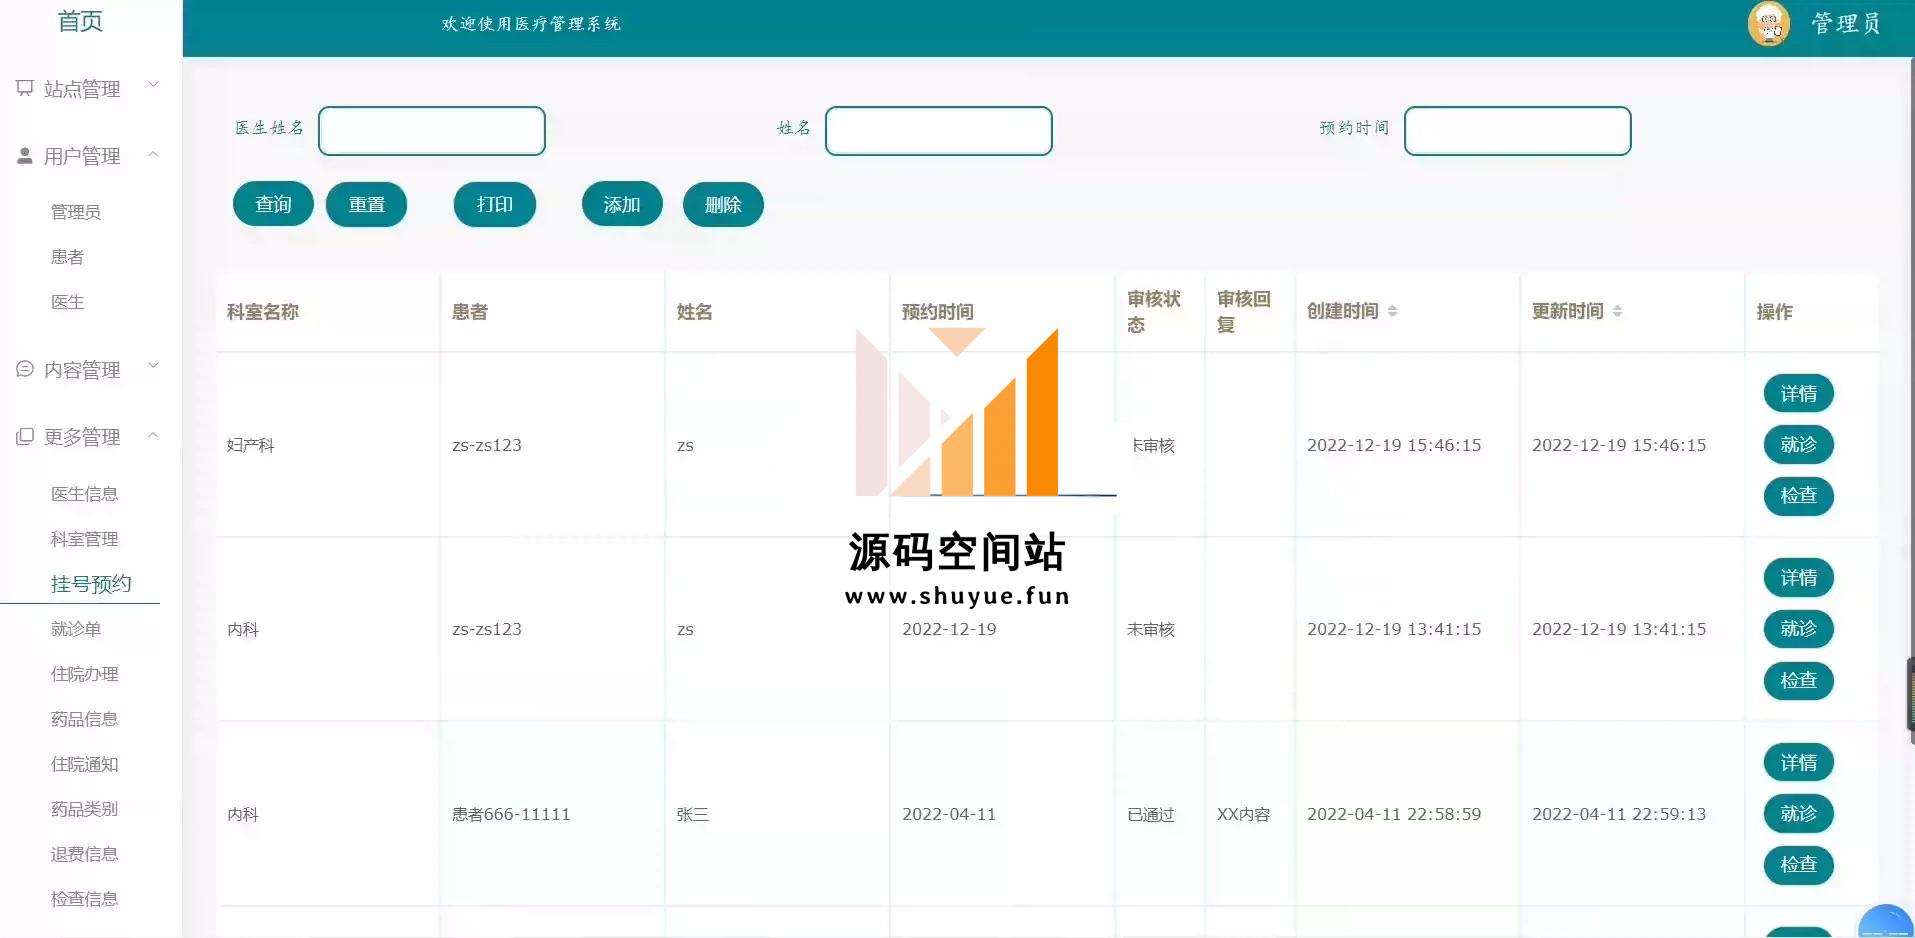The image size is (1915, 938).
Task: Open 医生信息 page
Action: tap(84, 494)
